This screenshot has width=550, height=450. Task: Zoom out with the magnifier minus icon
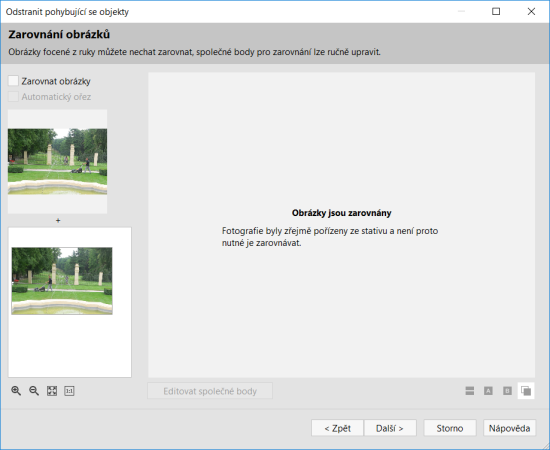34,391
